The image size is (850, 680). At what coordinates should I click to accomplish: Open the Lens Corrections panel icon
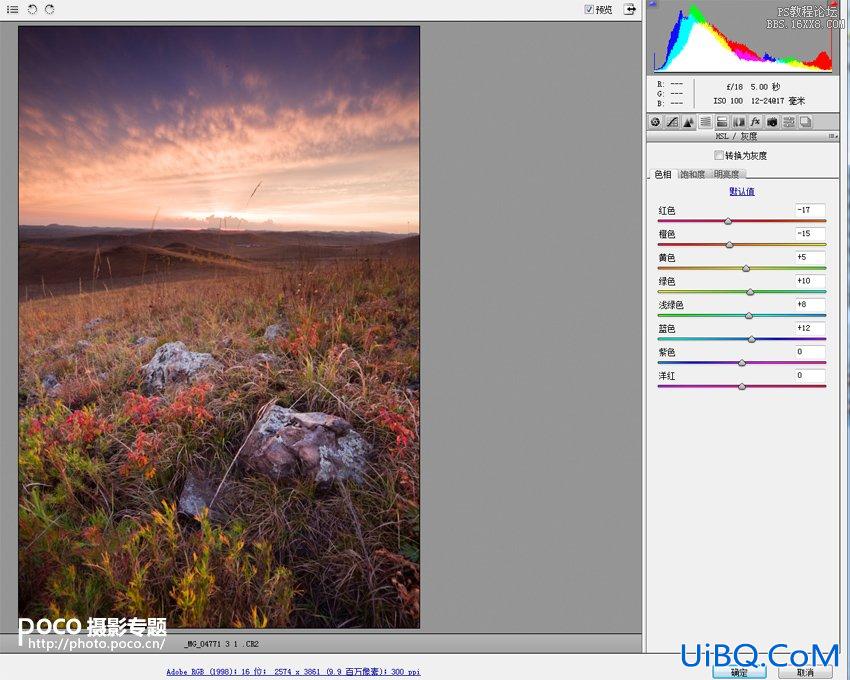point(739,122)
